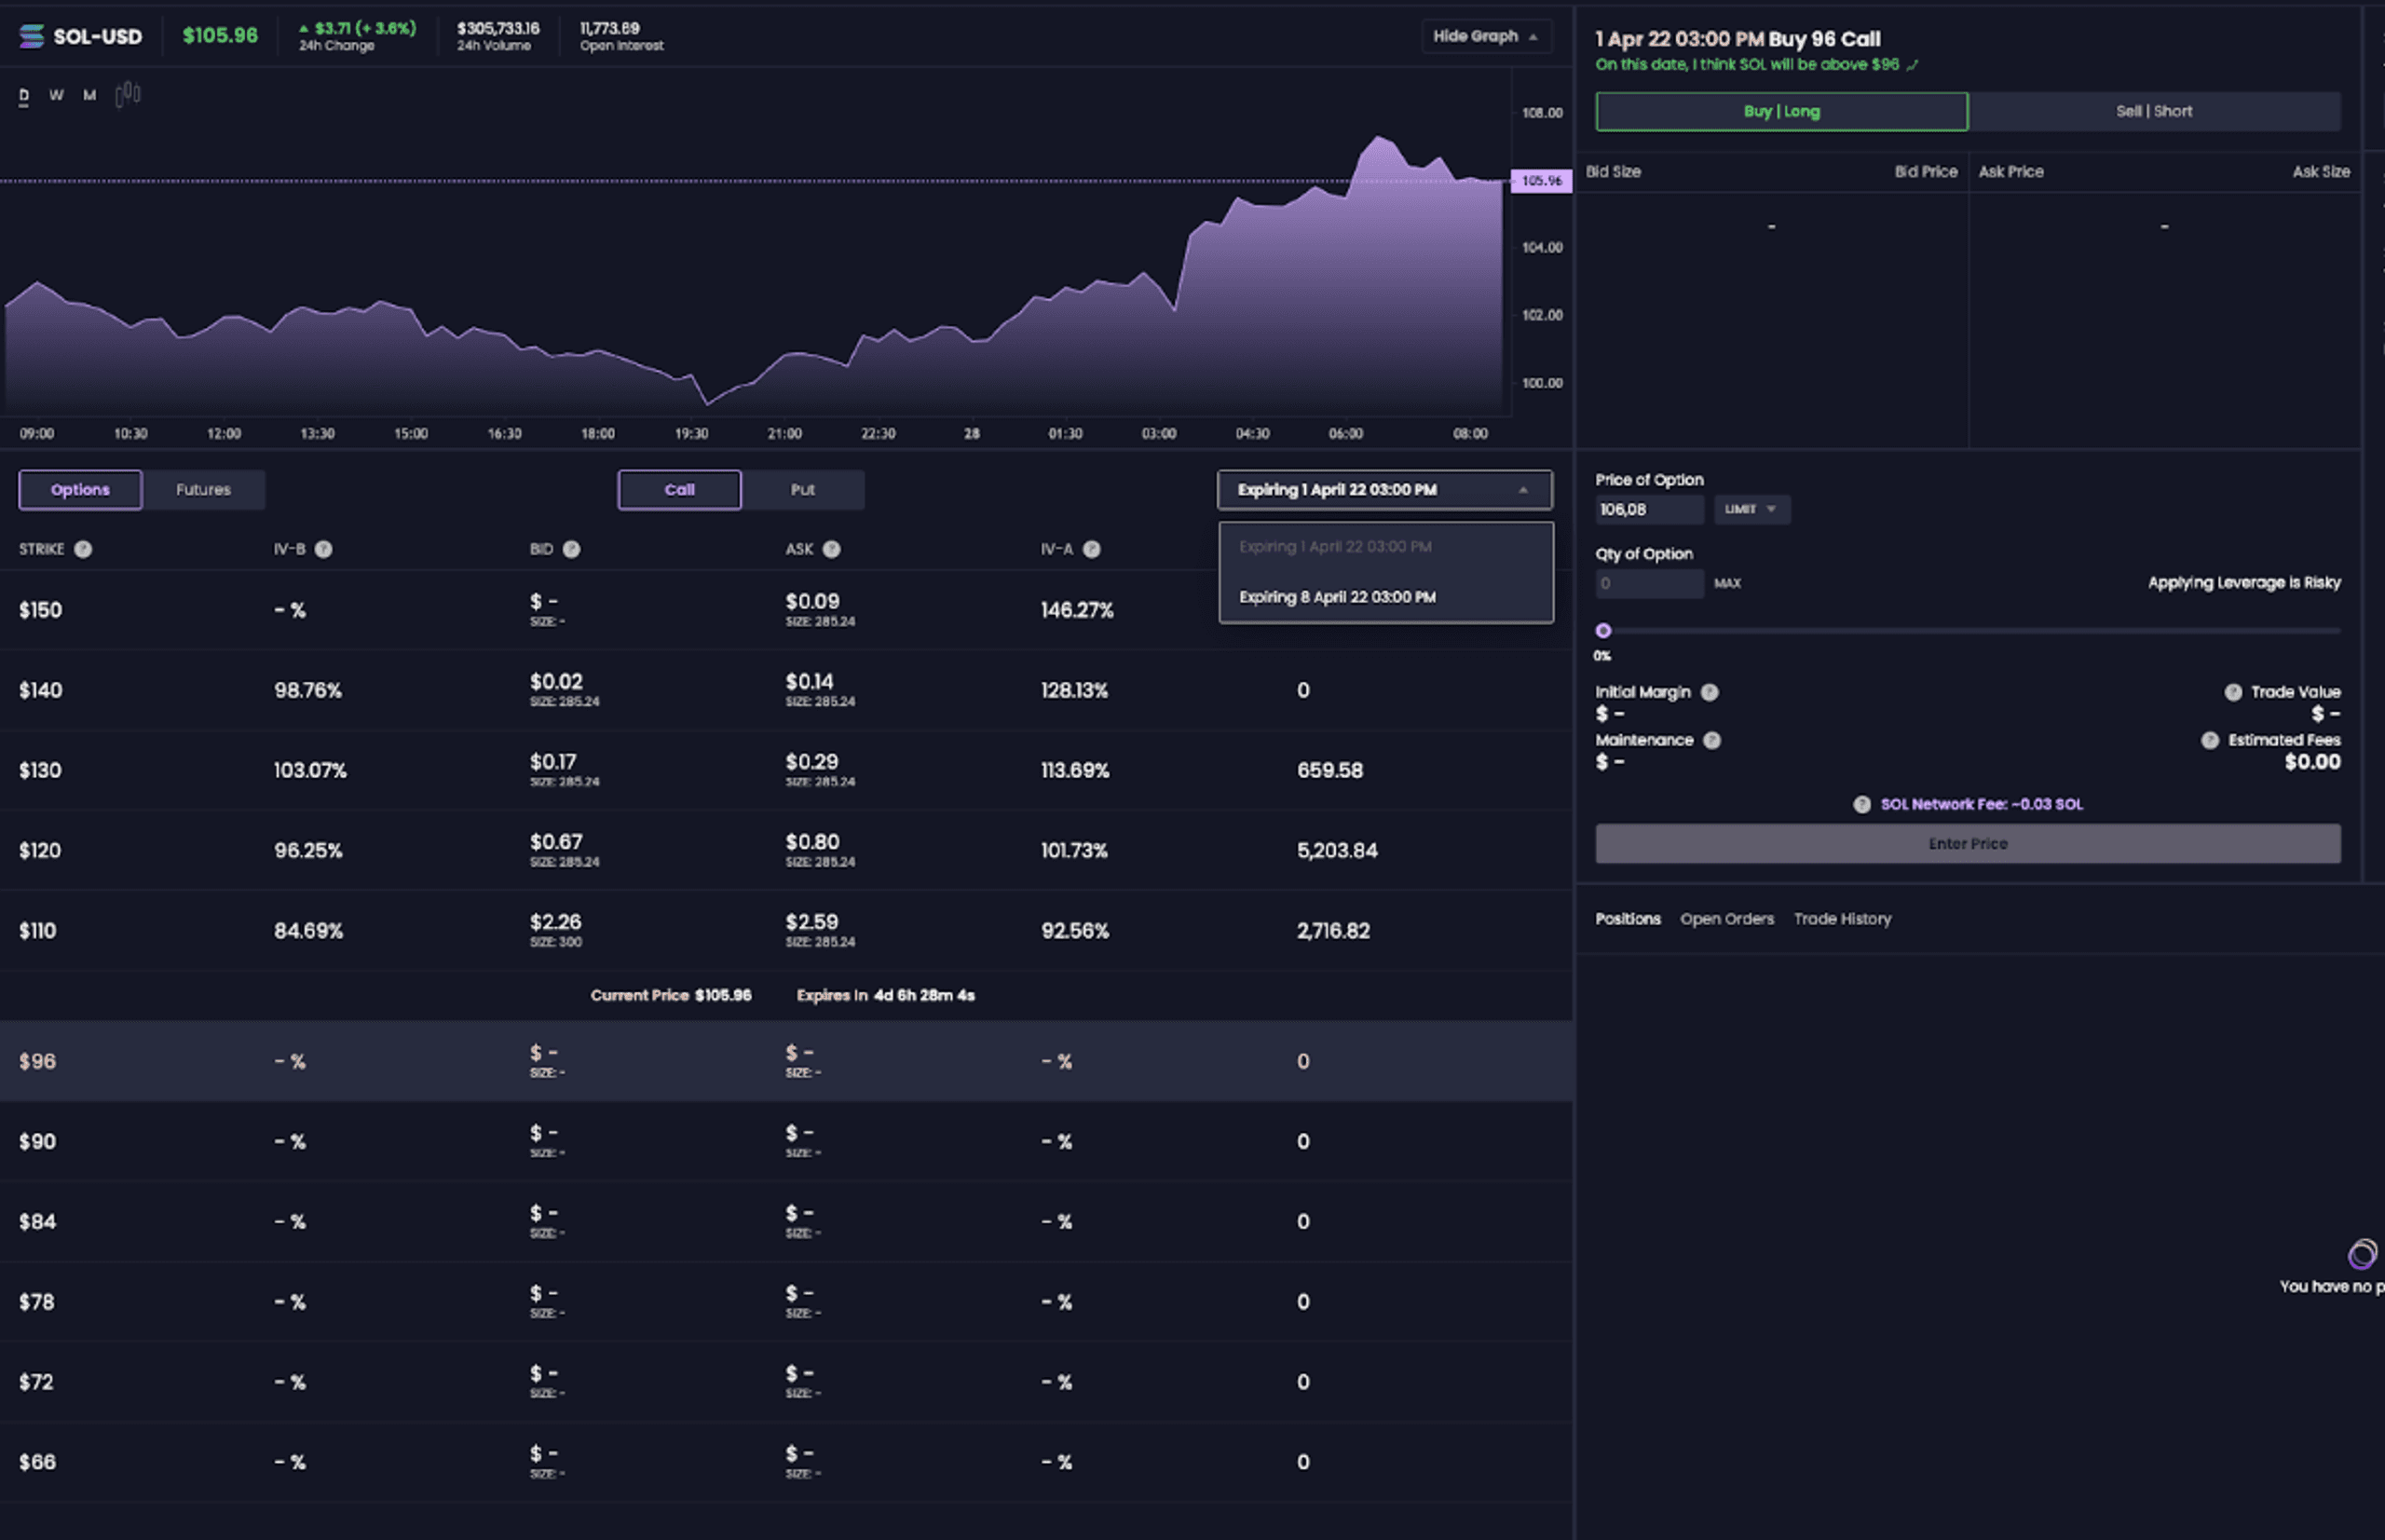The image size is (2385, 1540).
Task: Click the 146.27% IV-A value
Action: (1077, 610)
